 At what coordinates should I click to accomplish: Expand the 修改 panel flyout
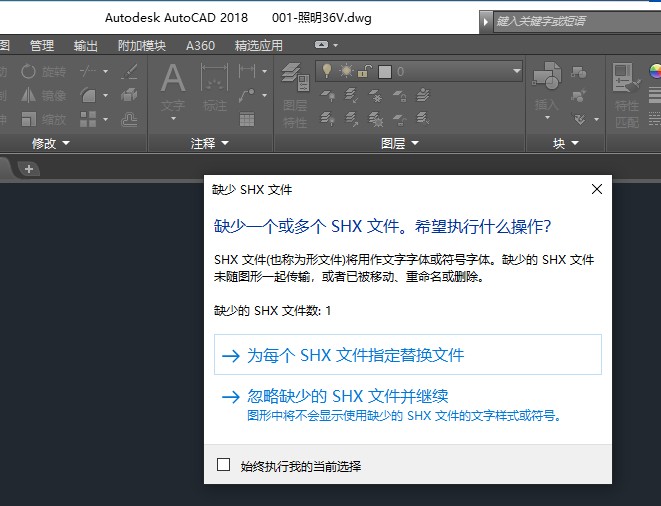[50, 143]
